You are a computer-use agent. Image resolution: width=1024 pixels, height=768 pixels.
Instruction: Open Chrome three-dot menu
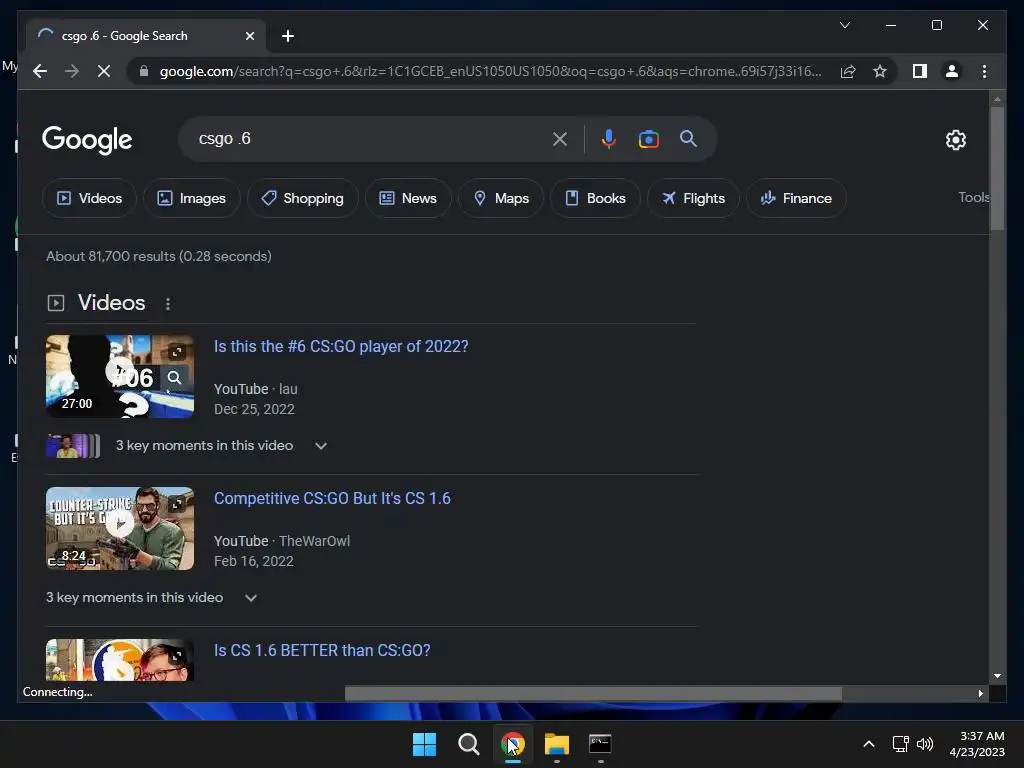coord(984,71)
